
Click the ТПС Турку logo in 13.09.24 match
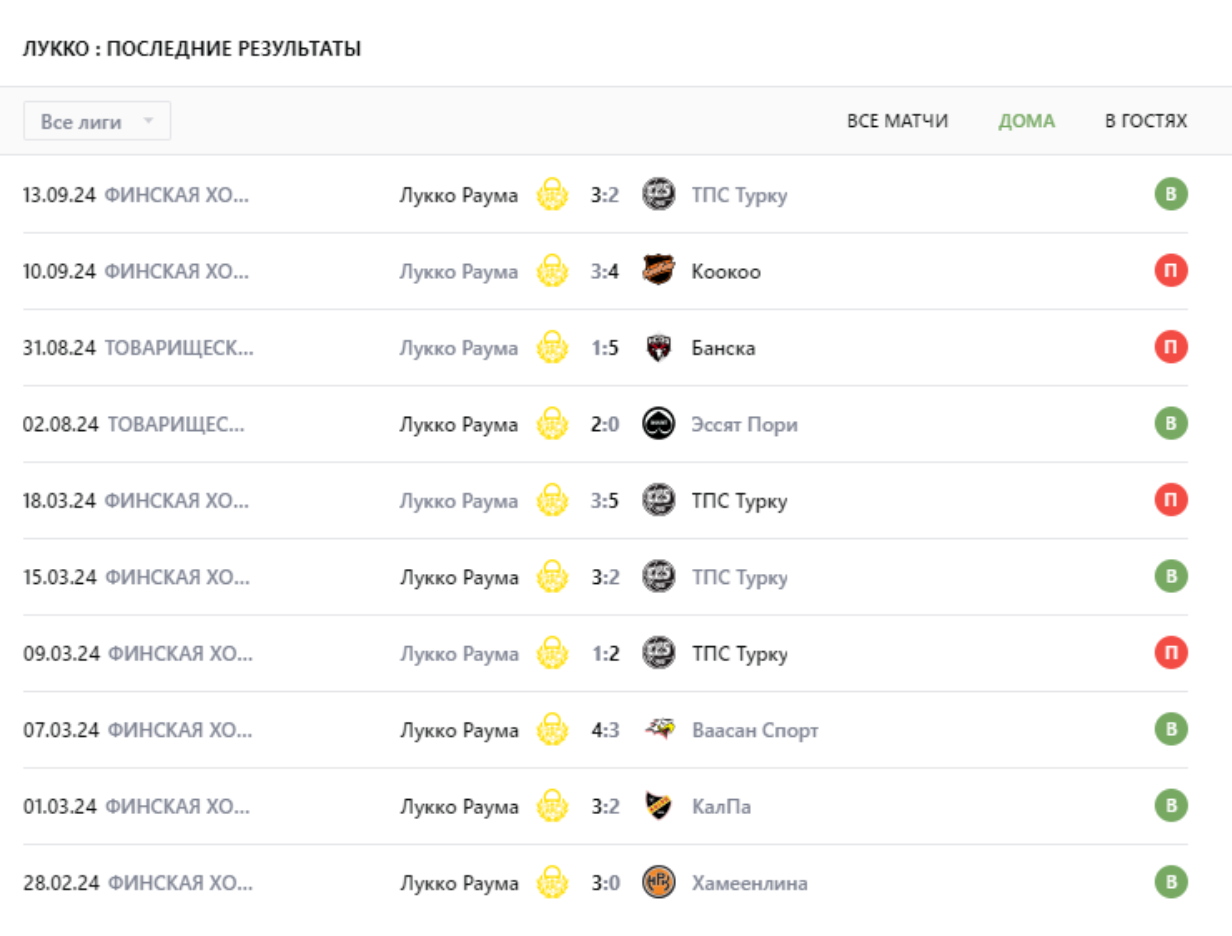(658, 195)
